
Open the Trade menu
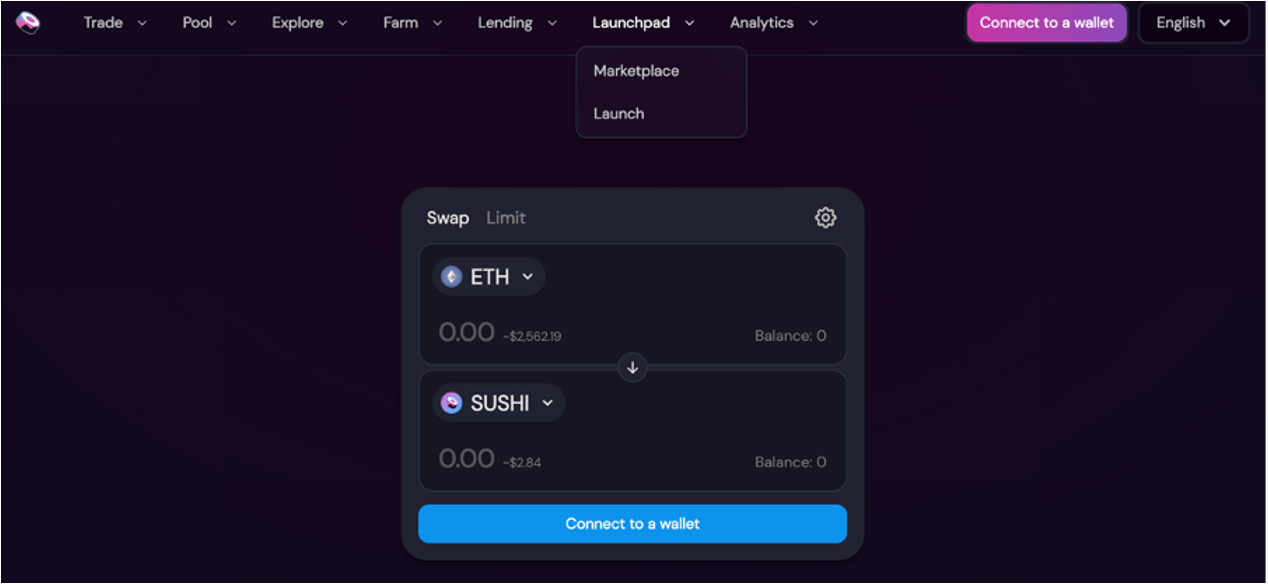pyautogui.click(x=115, y=23)
